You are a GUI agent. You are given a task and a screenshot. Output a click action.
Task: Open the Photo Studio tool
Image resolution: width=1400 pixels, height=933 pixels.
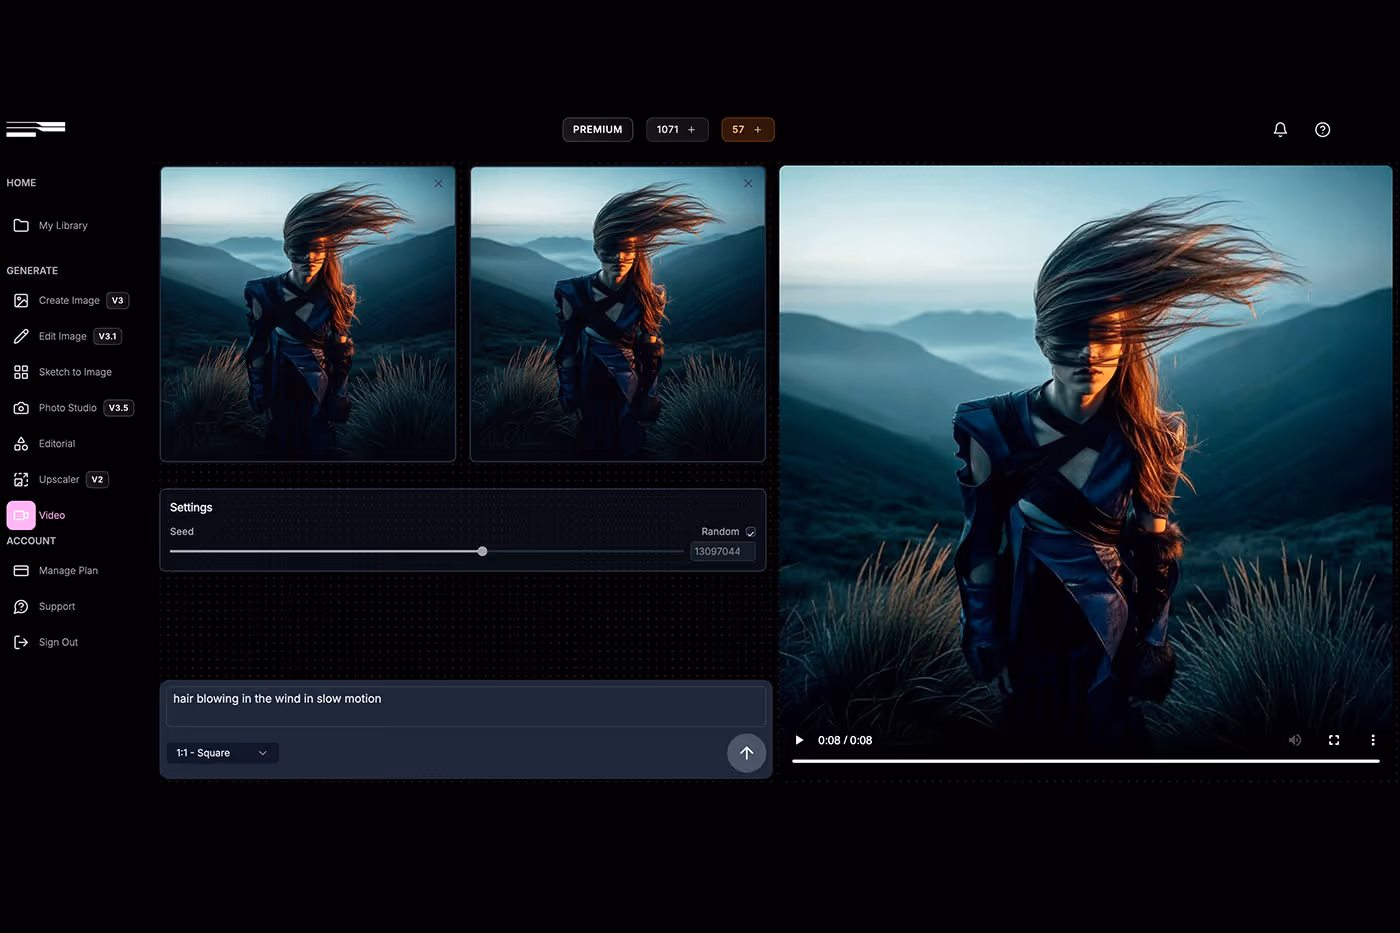pos(67,407)
